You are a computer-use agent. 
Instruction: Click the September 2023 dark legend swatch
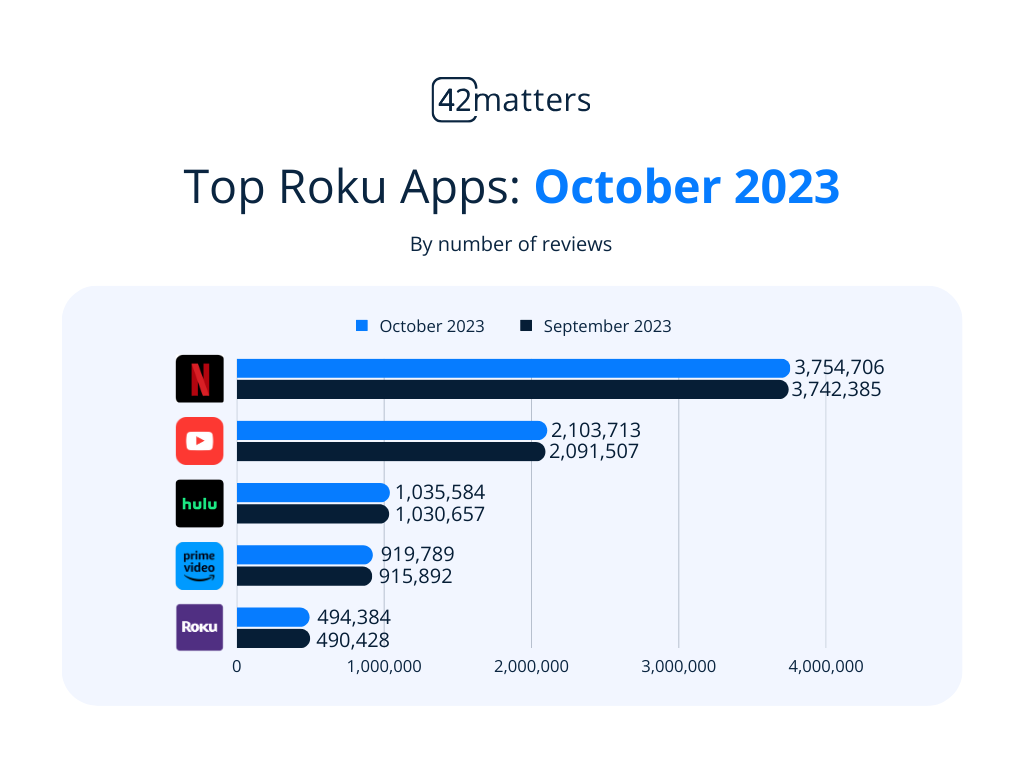526,325
